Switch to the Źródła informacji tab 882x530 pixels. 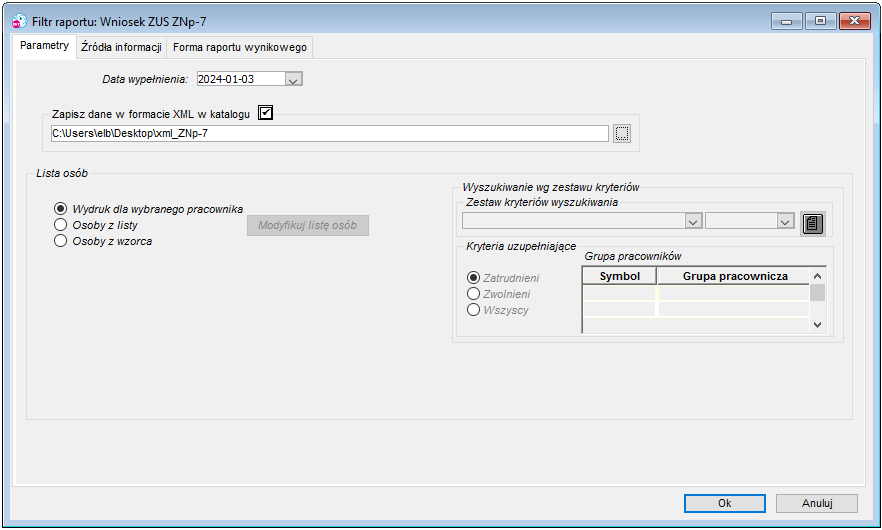click(122, 47)
